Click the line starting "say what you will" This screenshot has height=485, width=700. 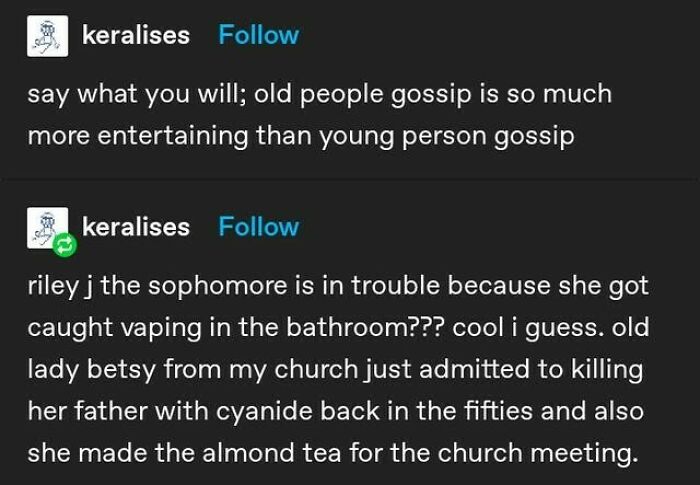tap(320, 95)
